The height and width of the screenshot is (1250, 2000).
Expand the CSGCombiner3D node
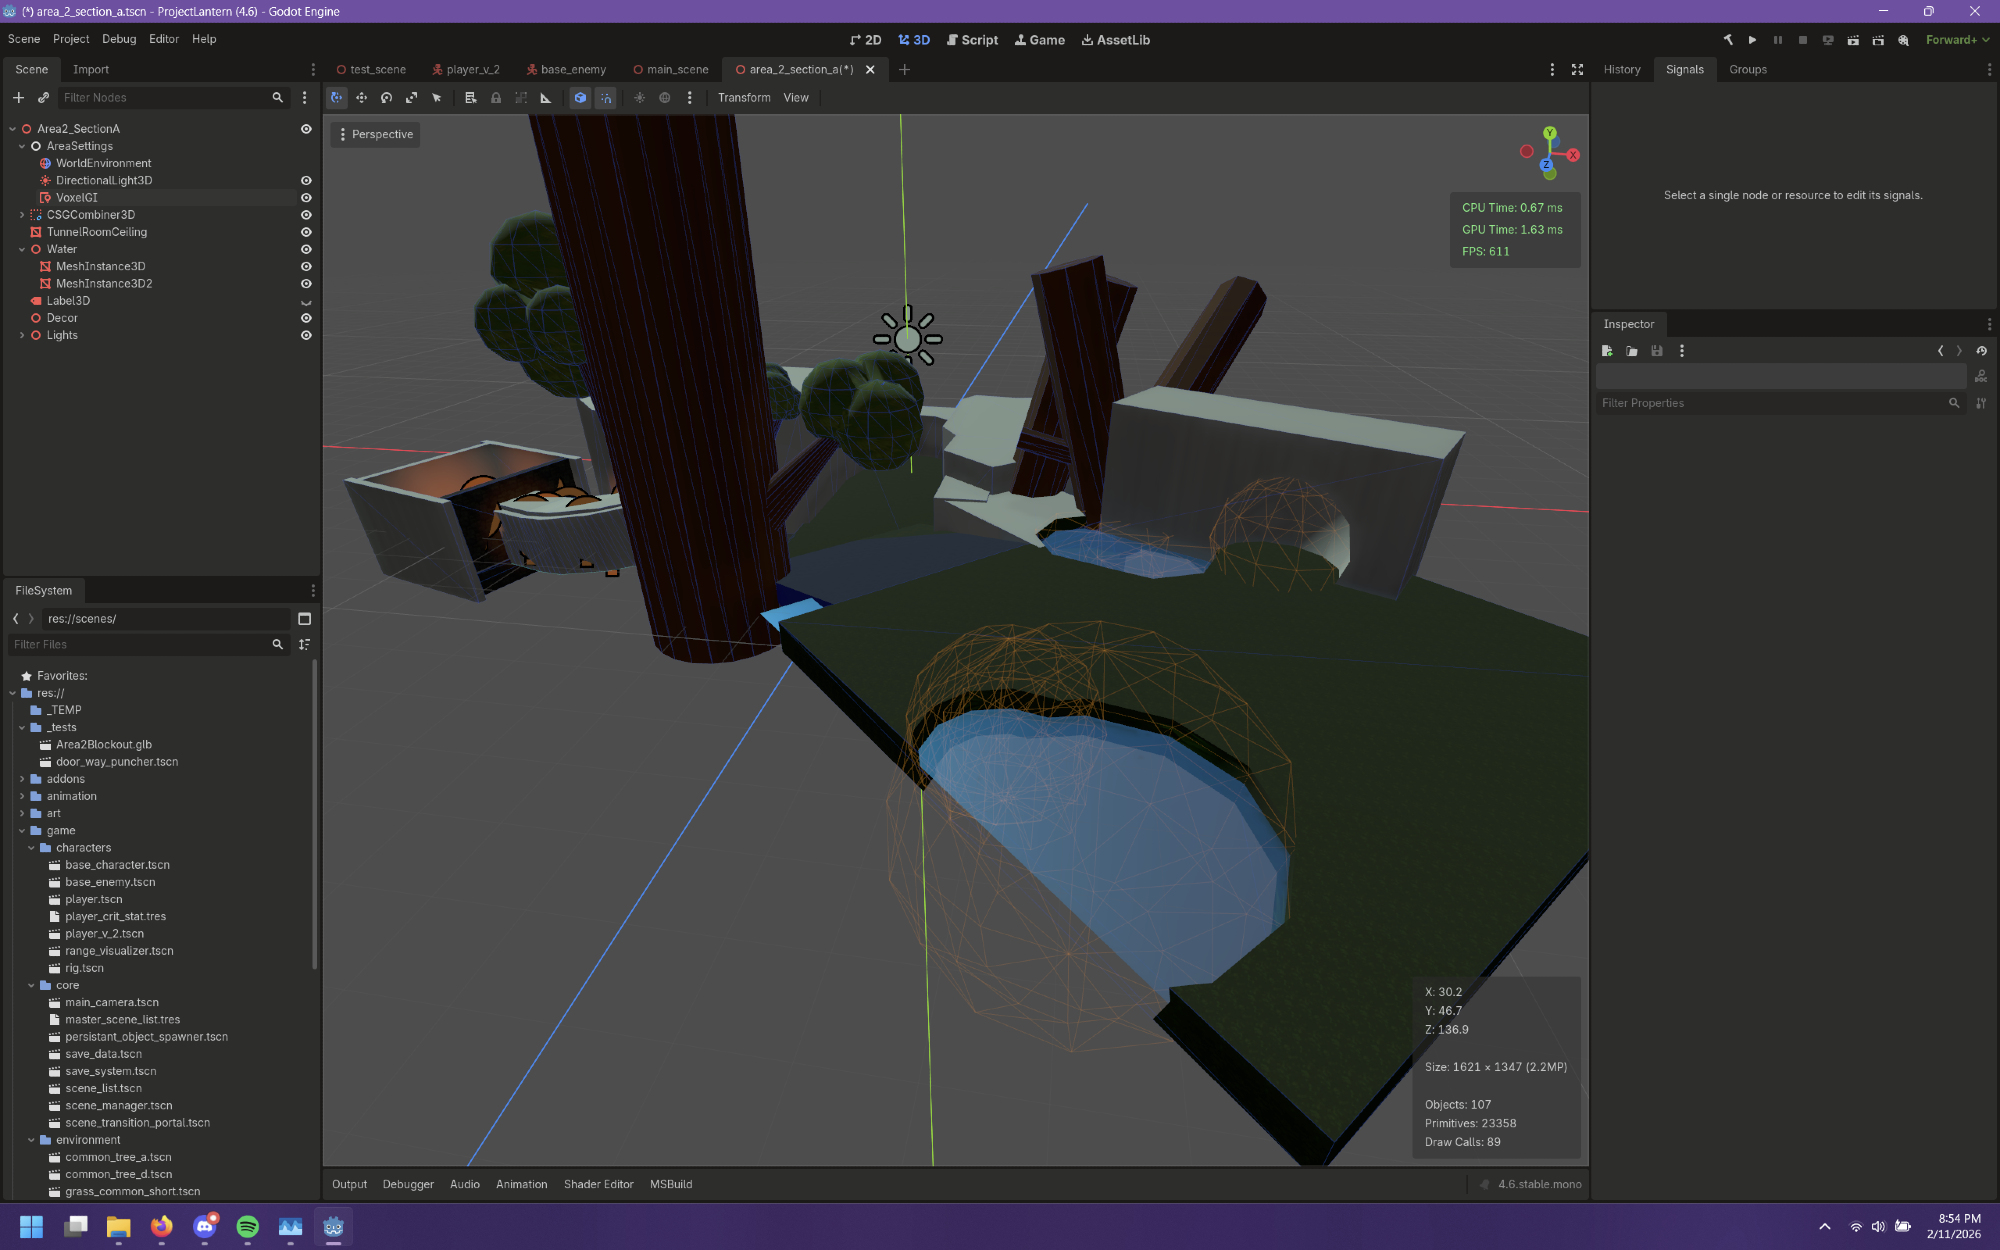coord(22,215)
